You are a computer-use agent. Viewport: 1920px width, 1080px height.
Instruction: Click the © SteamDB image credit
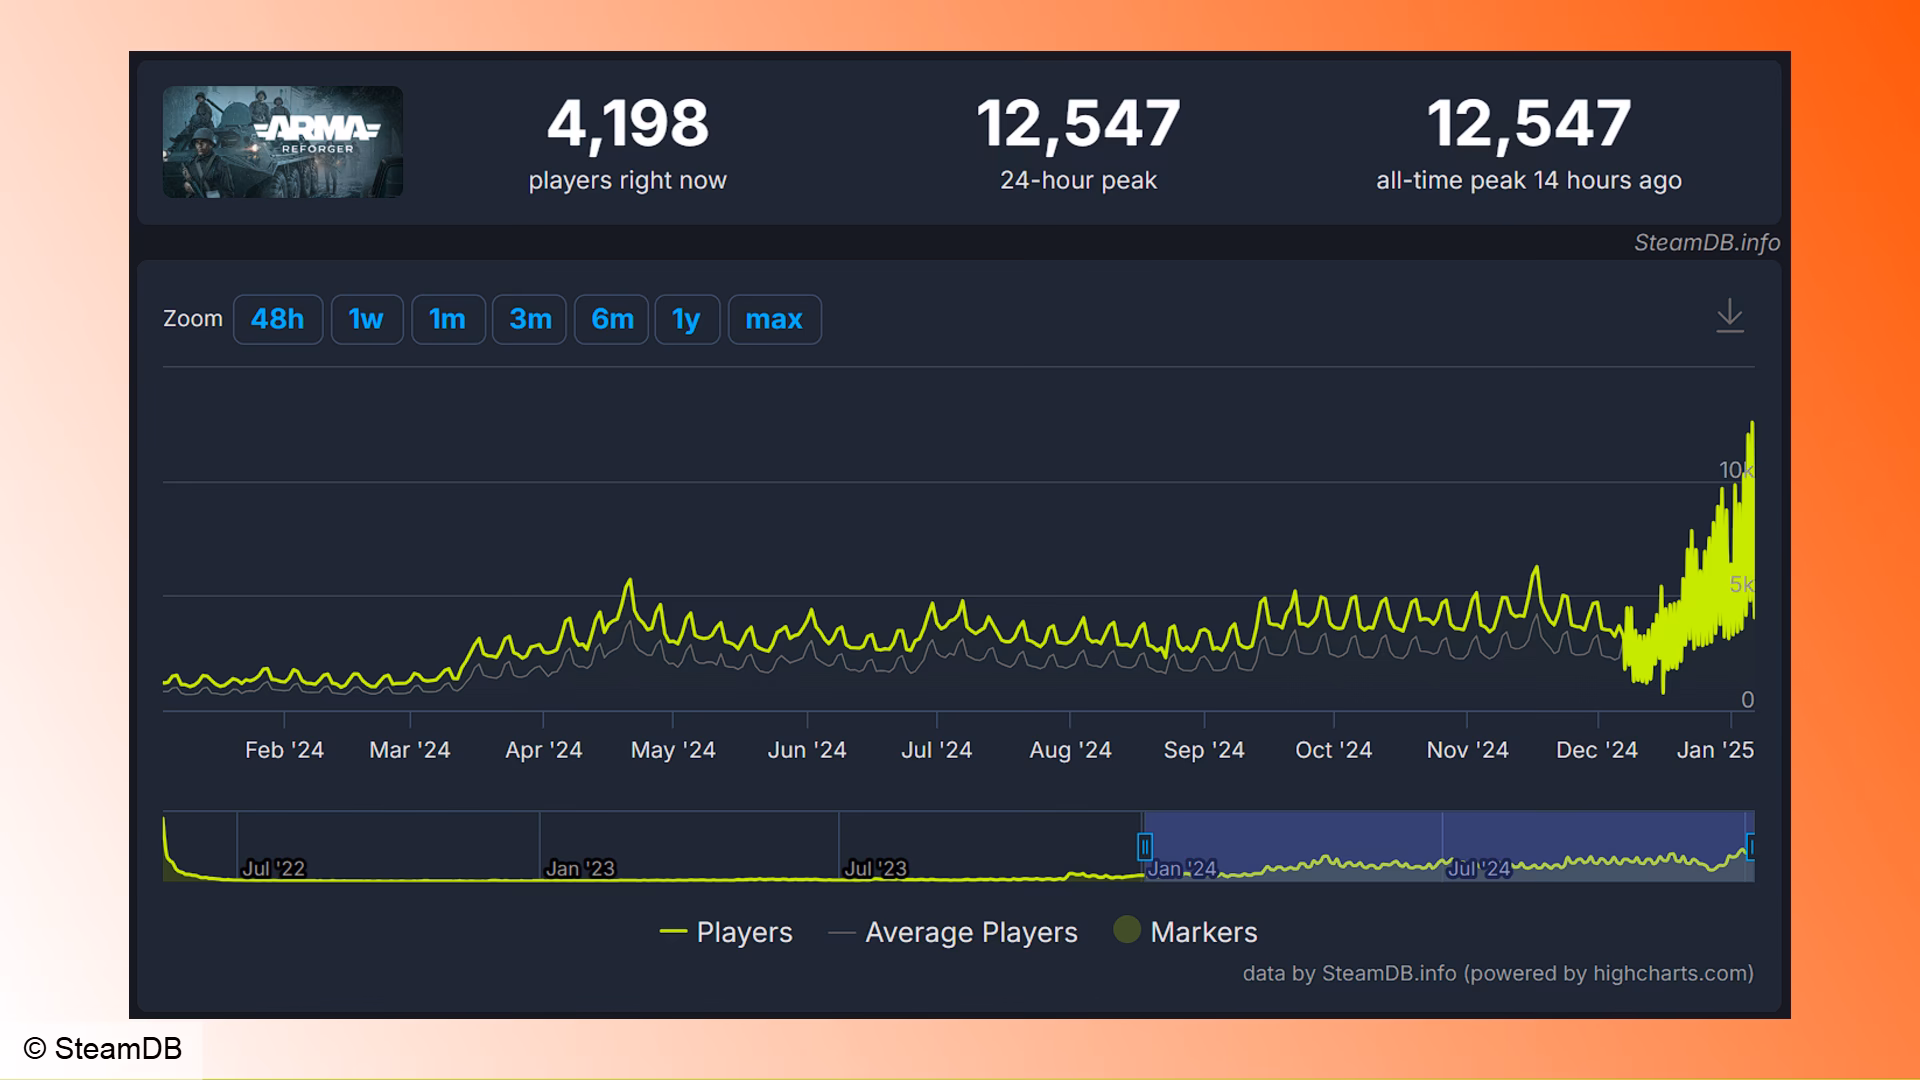103,1048
